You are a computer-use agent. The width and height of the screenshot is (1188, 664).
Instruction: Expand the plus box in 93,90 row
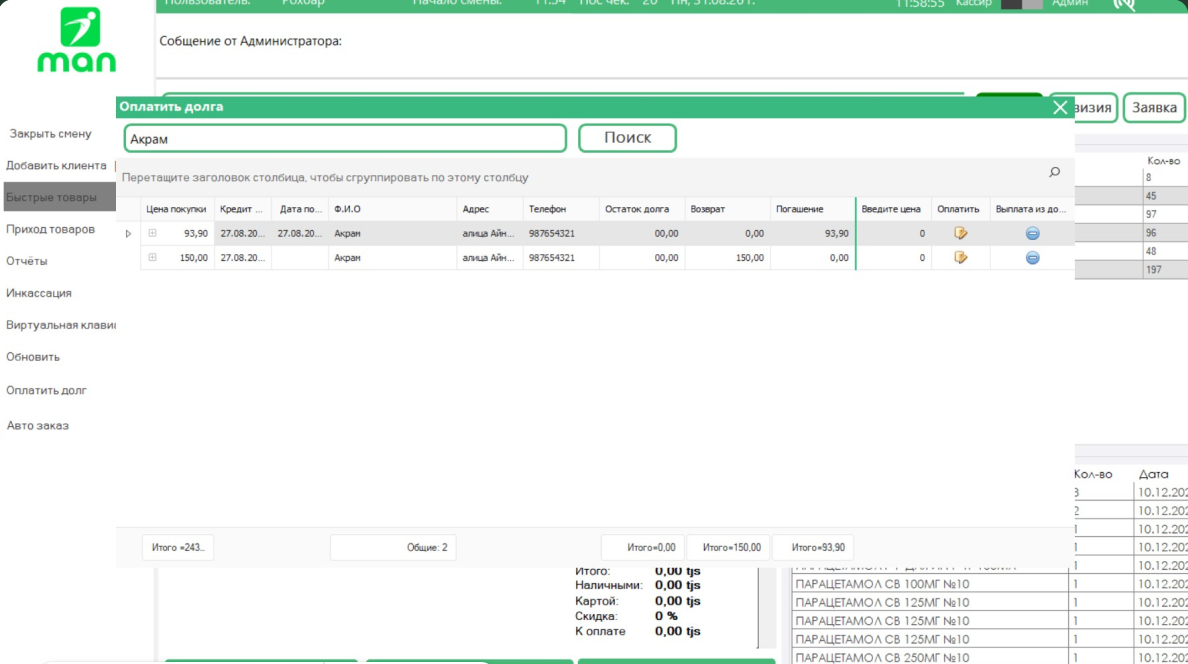tap(152, 233)
